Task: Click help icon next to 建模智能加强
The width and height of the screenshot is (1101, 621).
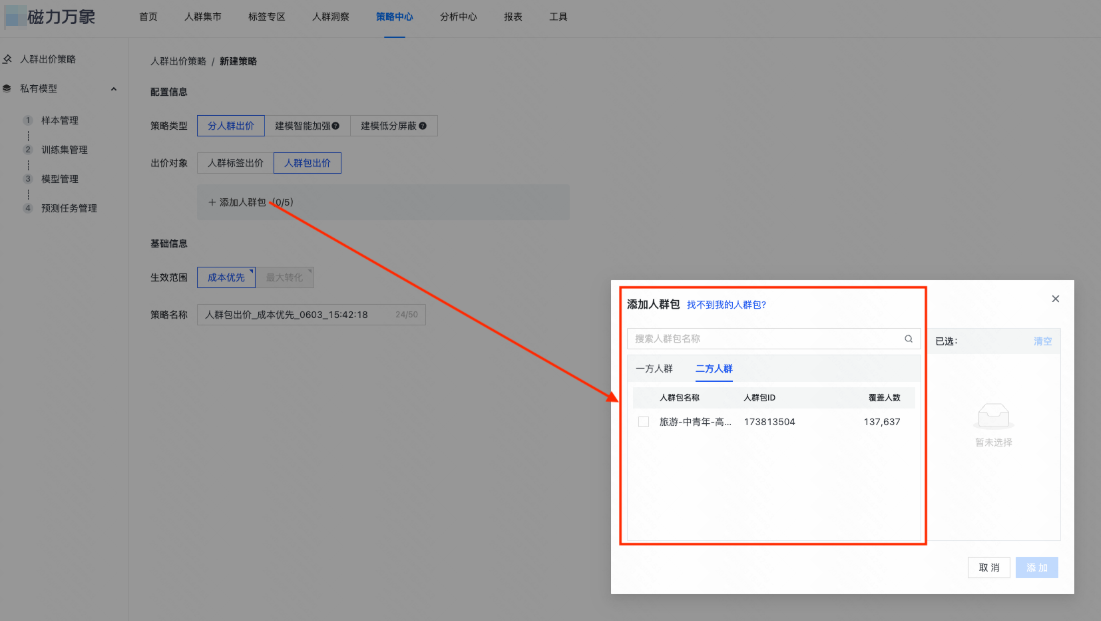Action: tap(336, 126)
